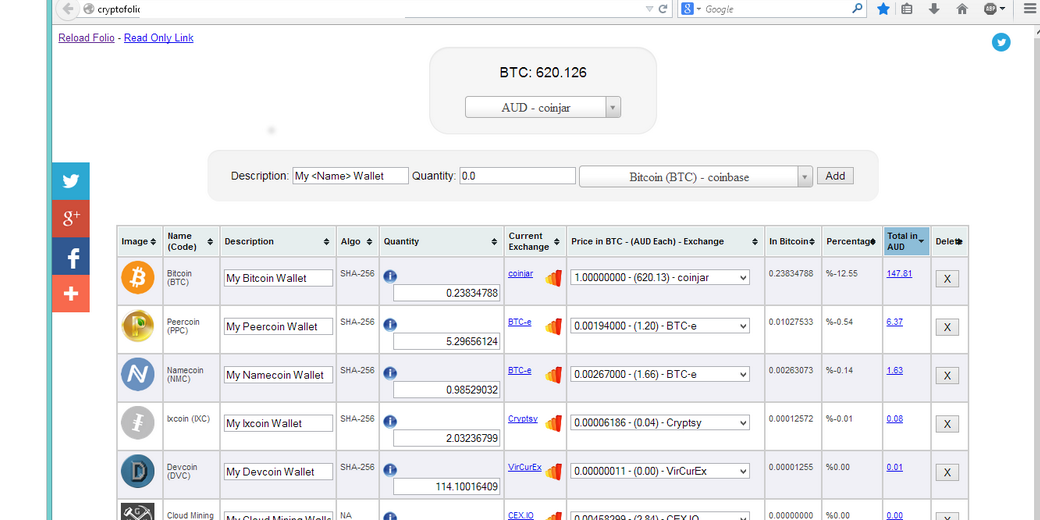Viewport: 1040px width, 520px height.
Task: Open chart icon next to Cryptsy
Action: pos(553,423)
